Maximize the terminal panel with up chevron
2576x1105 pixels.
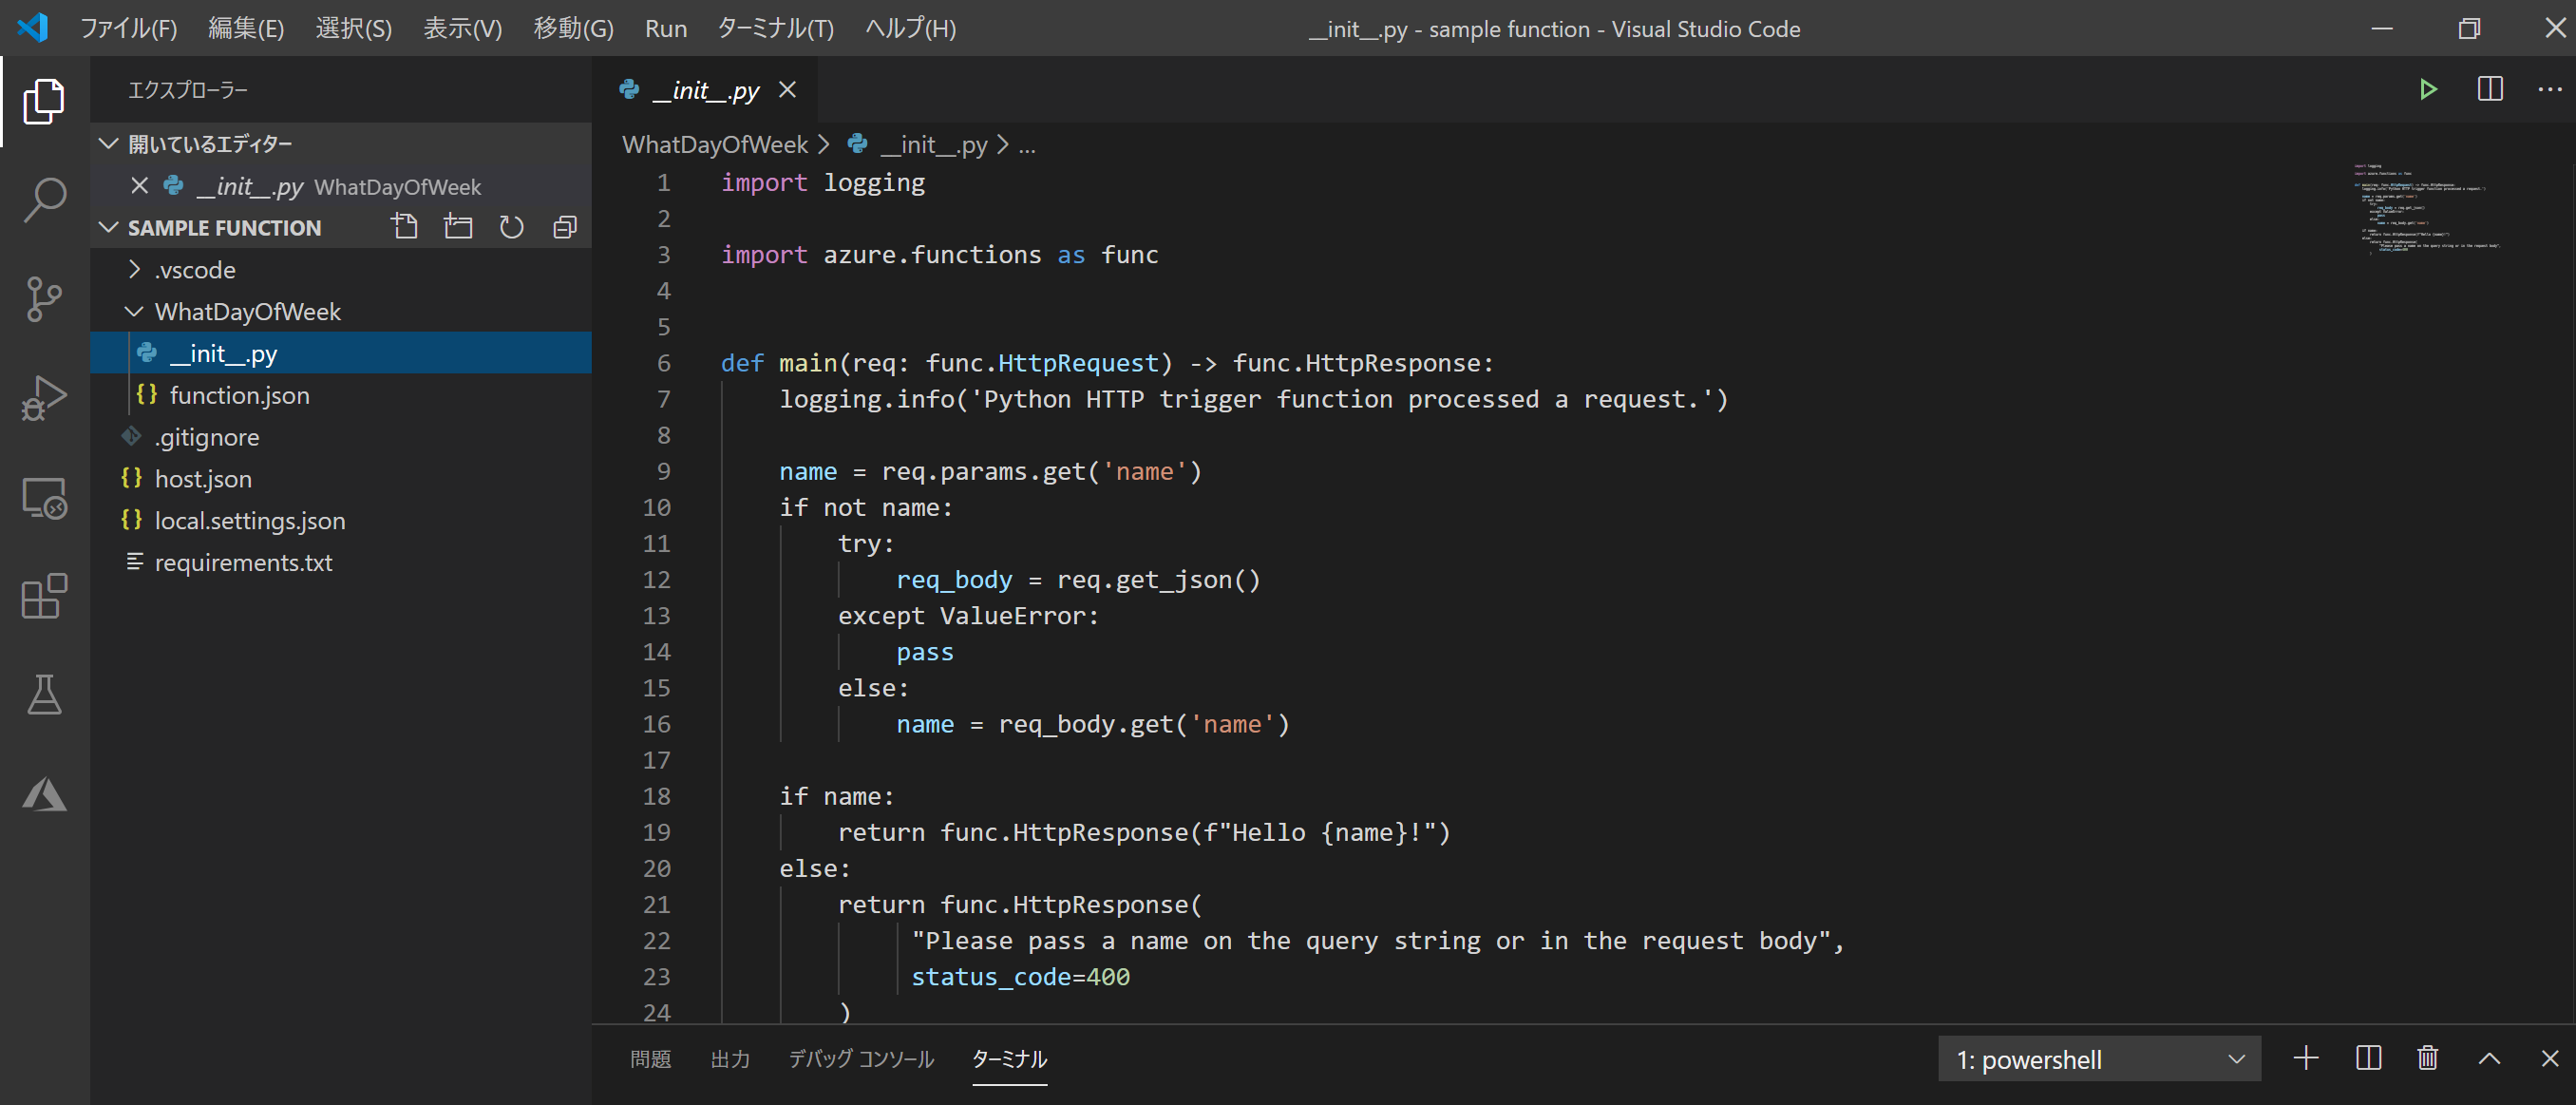click(x=2489, y=1059)
